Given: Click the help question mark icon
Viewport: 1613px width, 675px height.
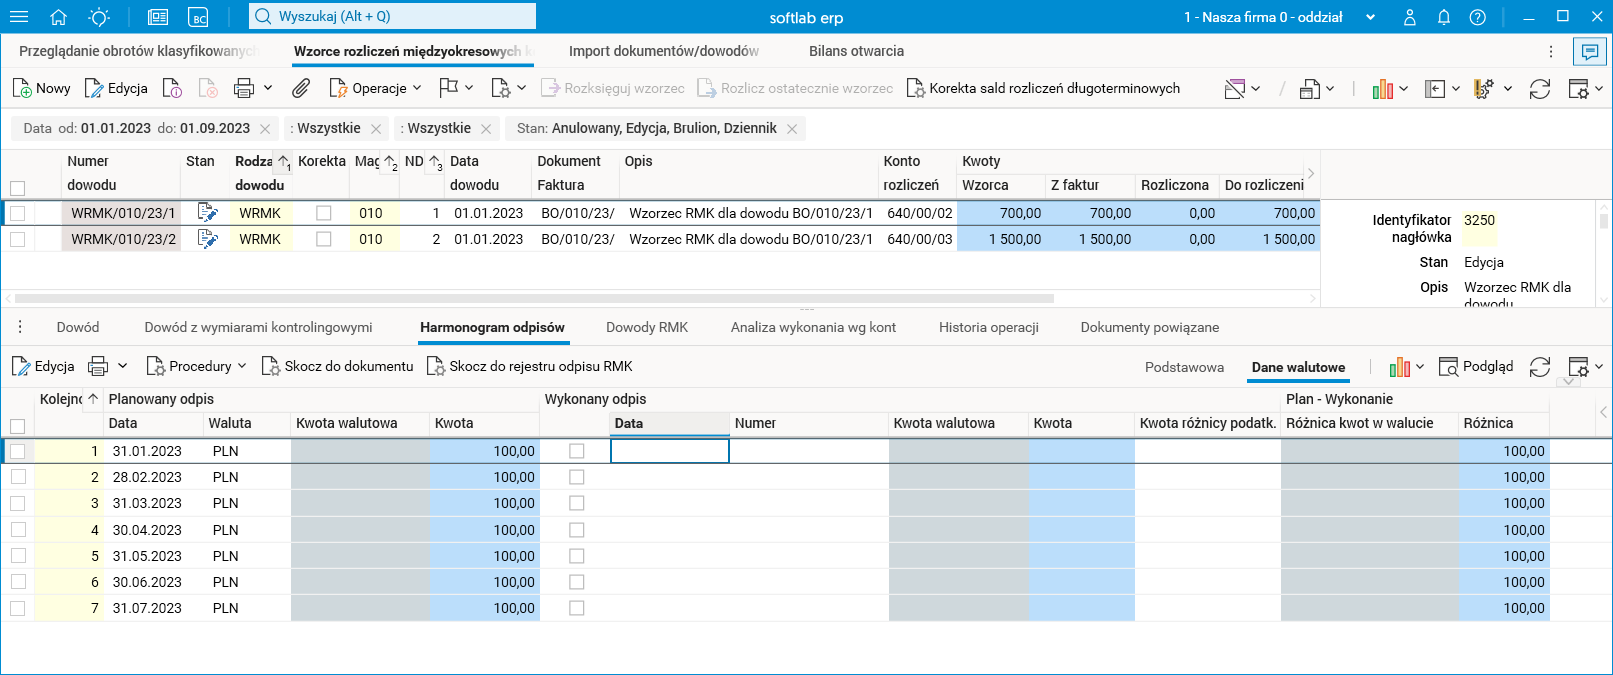Looking at the screenshot, I should coord(1478,17).
